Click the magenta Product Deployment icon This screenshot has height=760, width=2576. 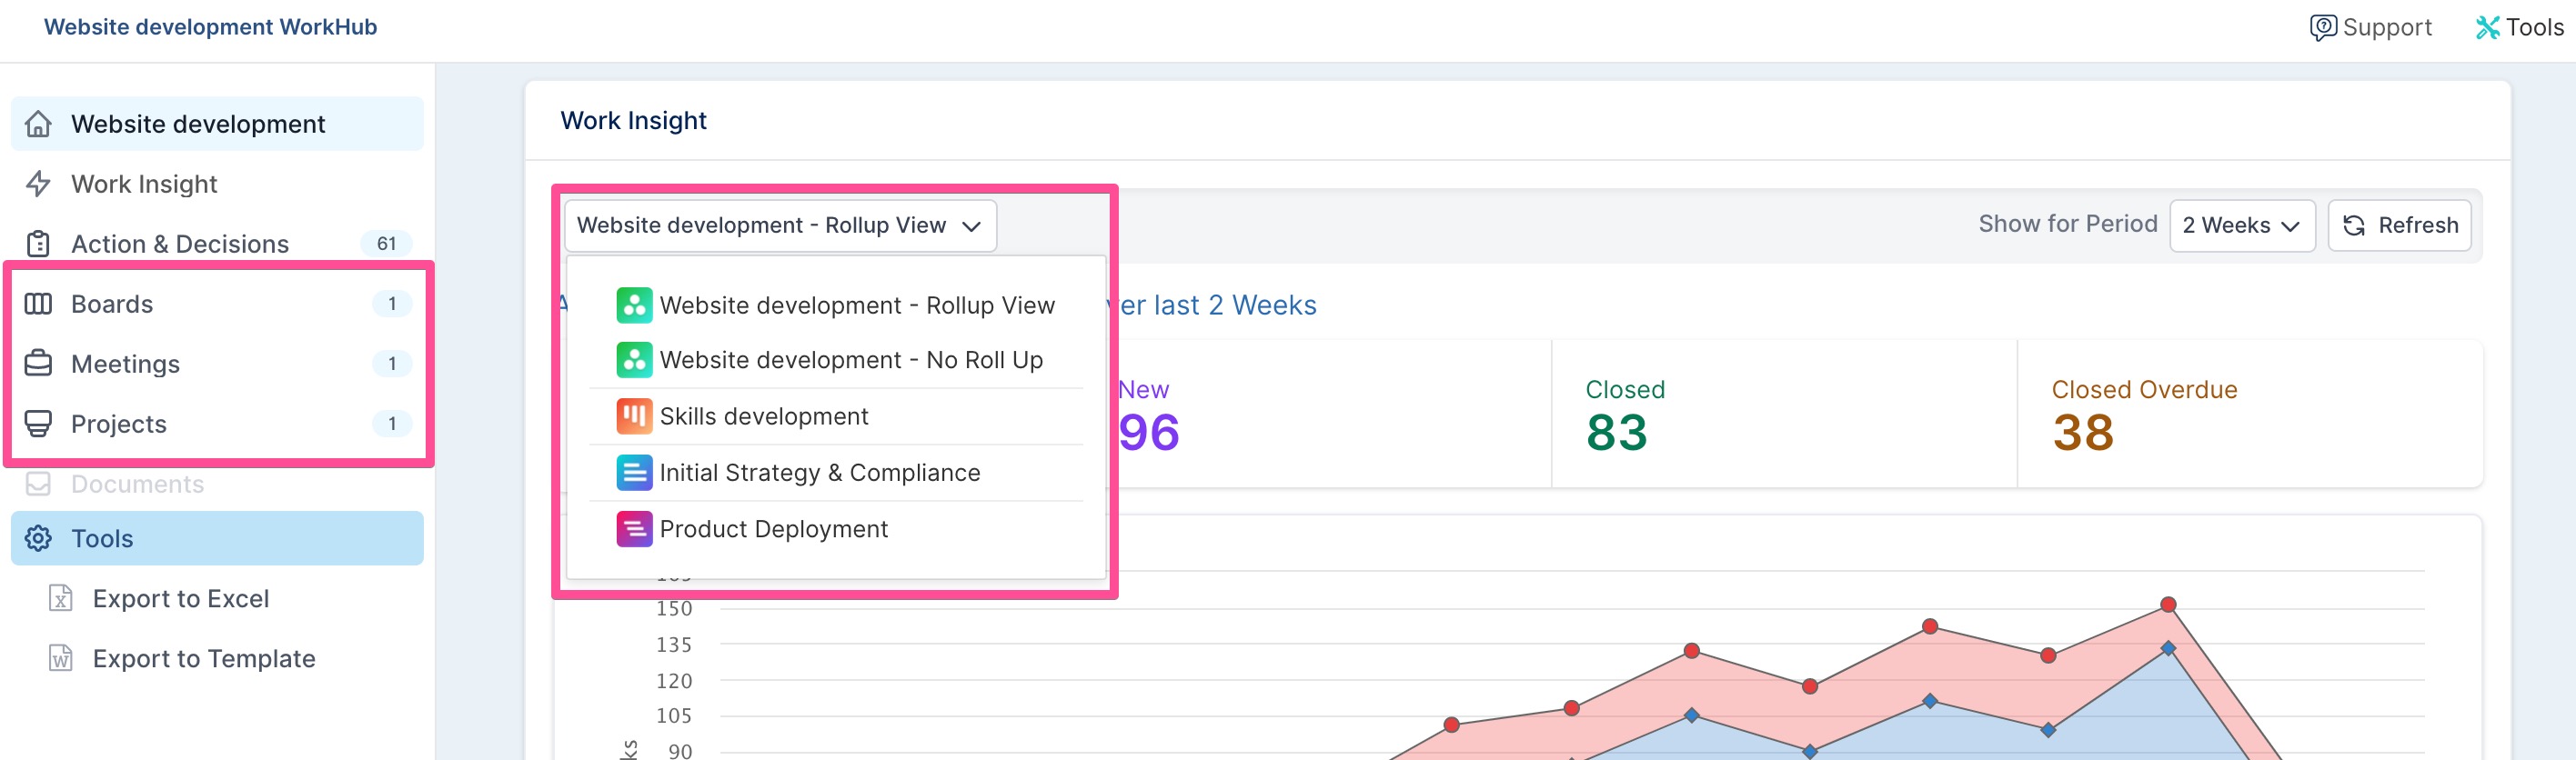tap(634, 529)
